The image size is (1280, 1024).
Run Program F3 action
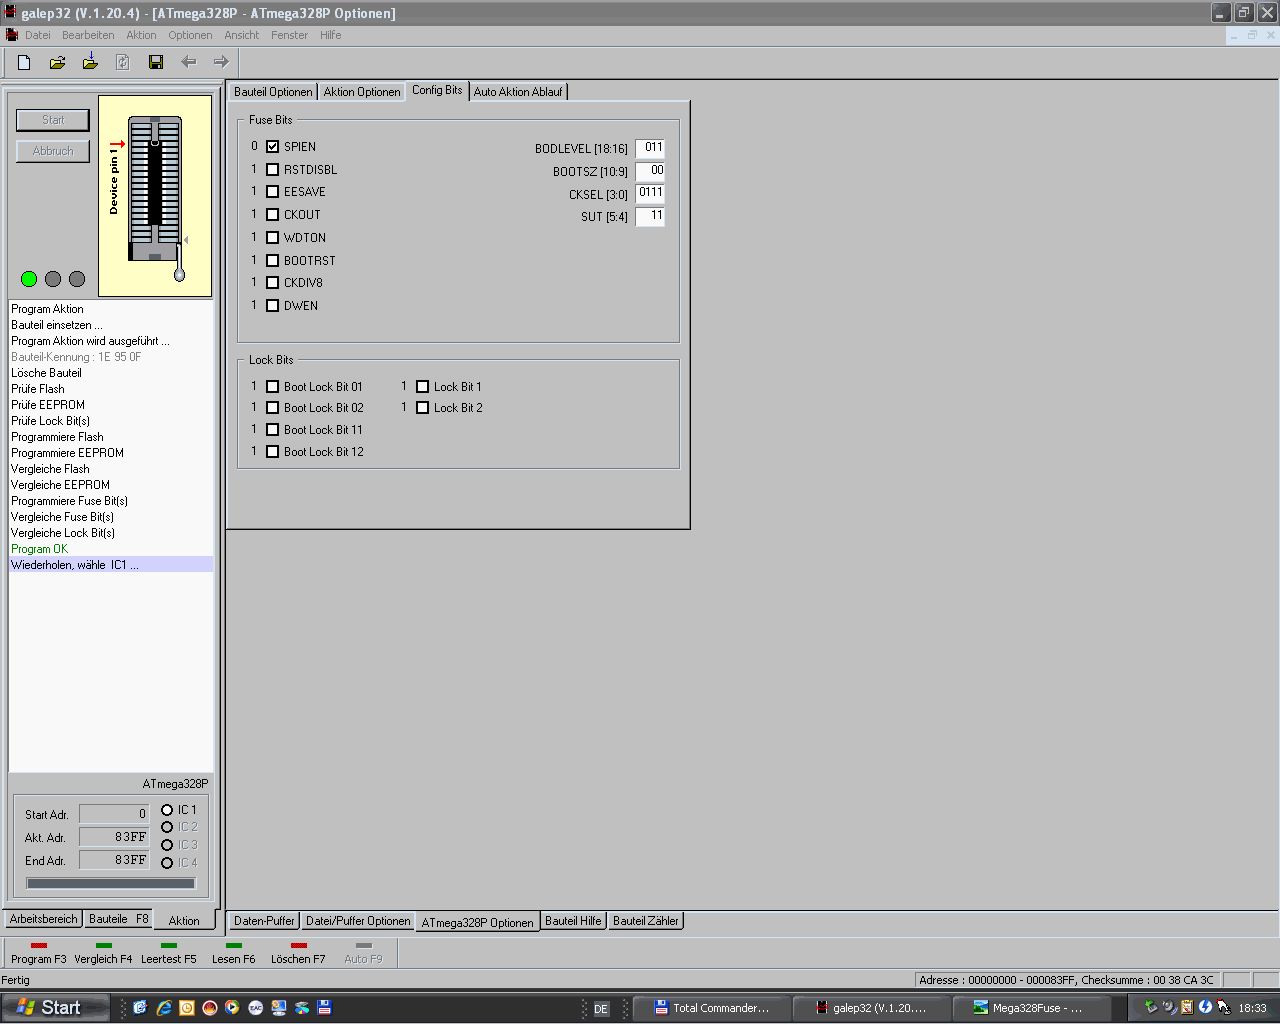[38, 953]
